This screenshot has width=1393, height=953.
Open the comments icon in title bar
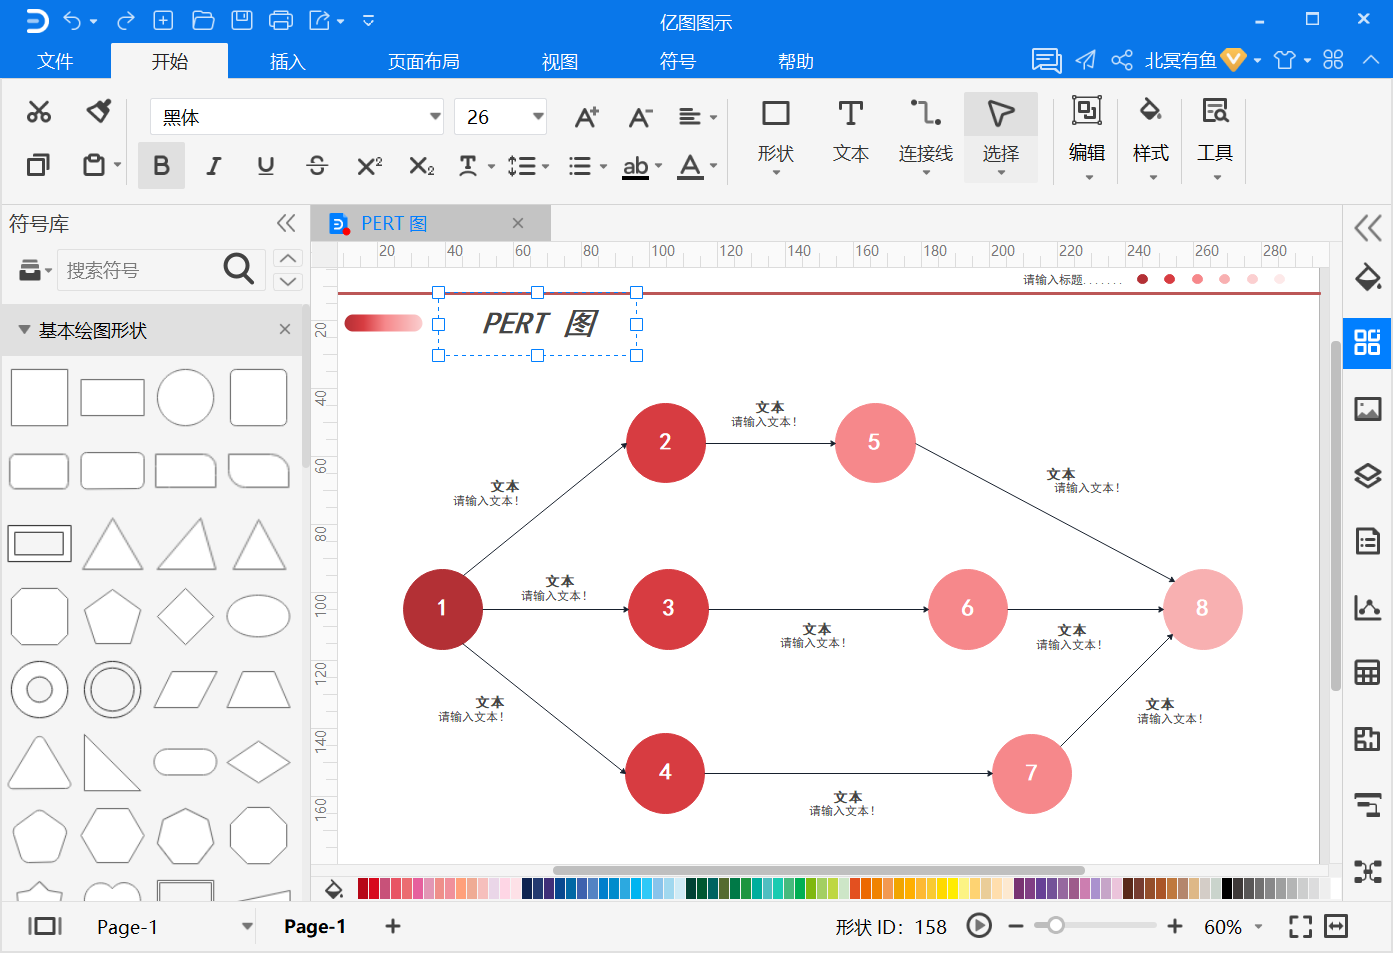point(1046,60)
